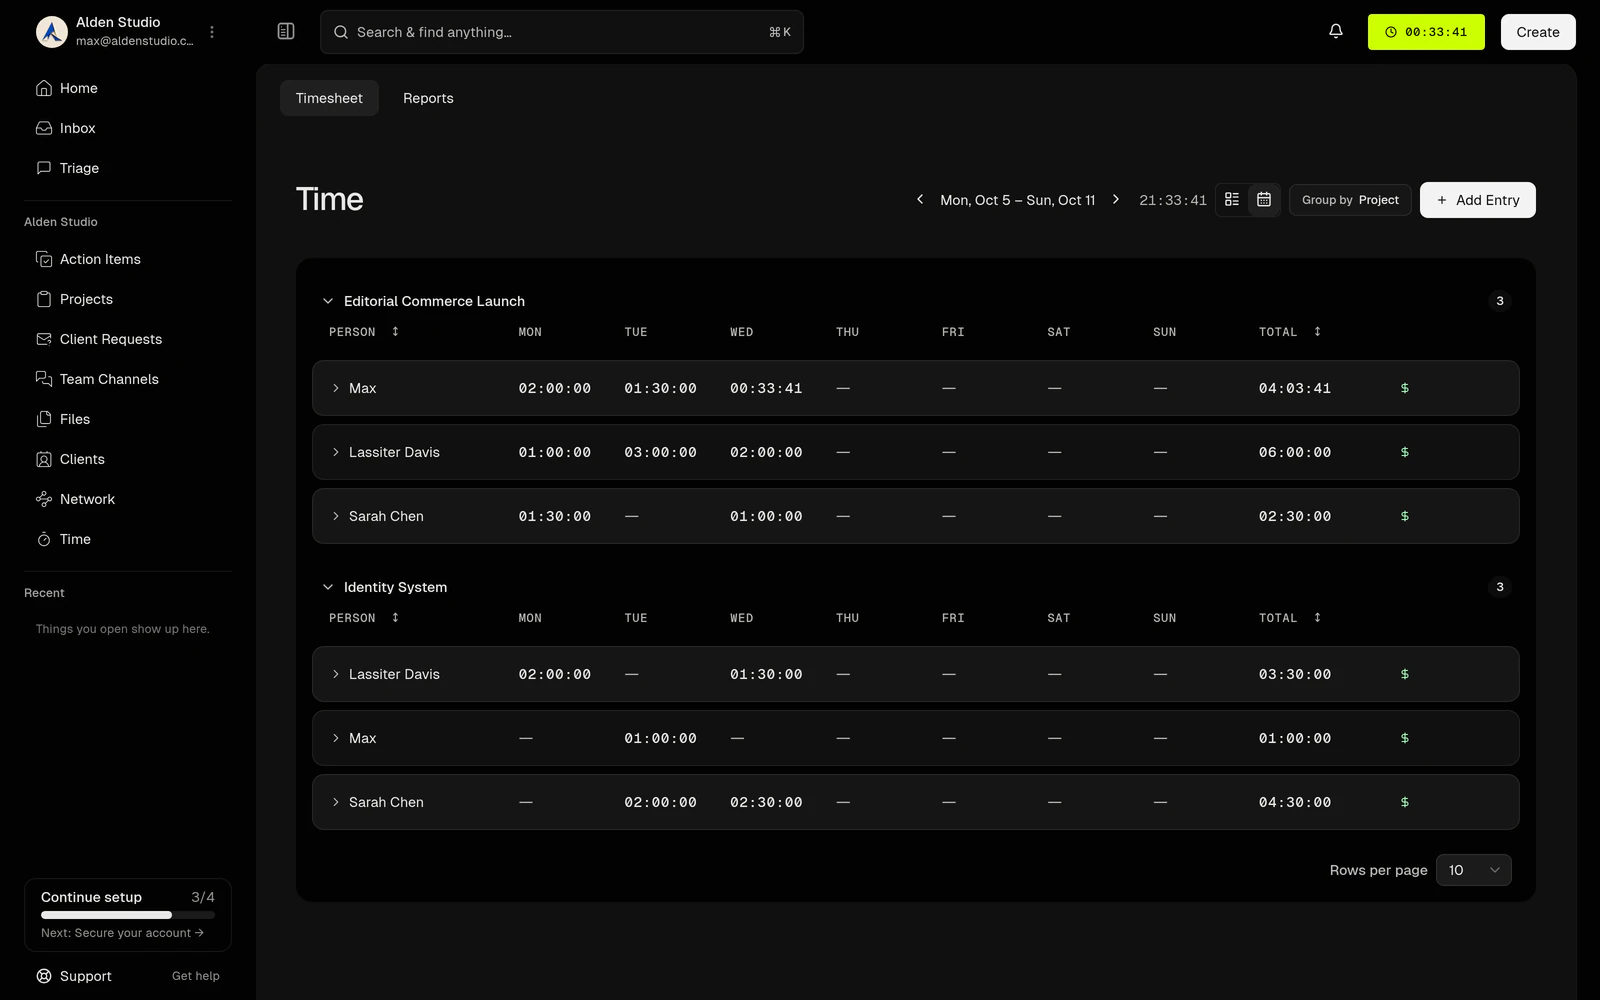Open Files section

pyautogui.click(x=128, y=419)
